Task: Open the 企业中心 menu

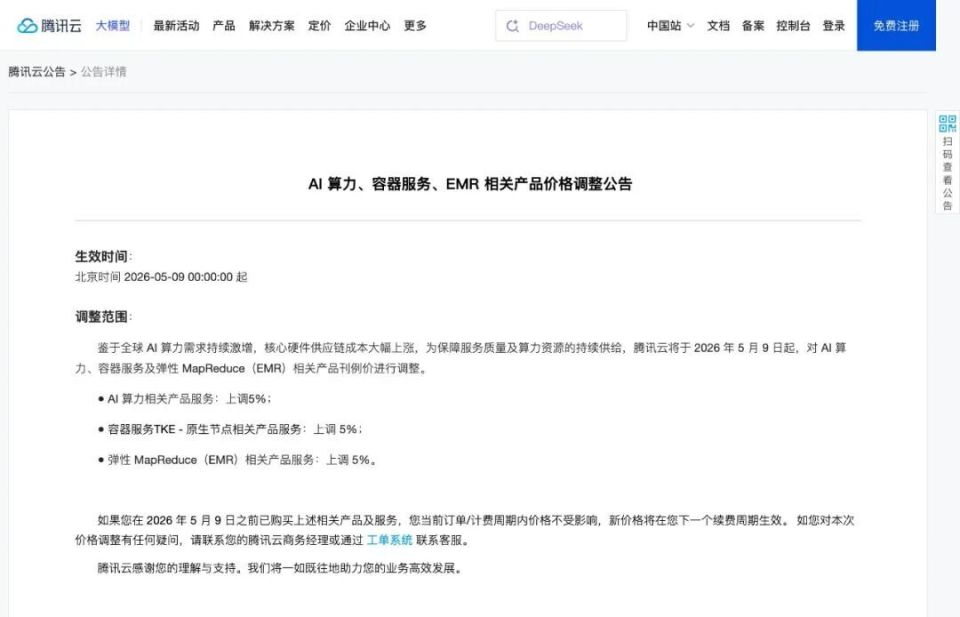Action: (x=368, y=26)
